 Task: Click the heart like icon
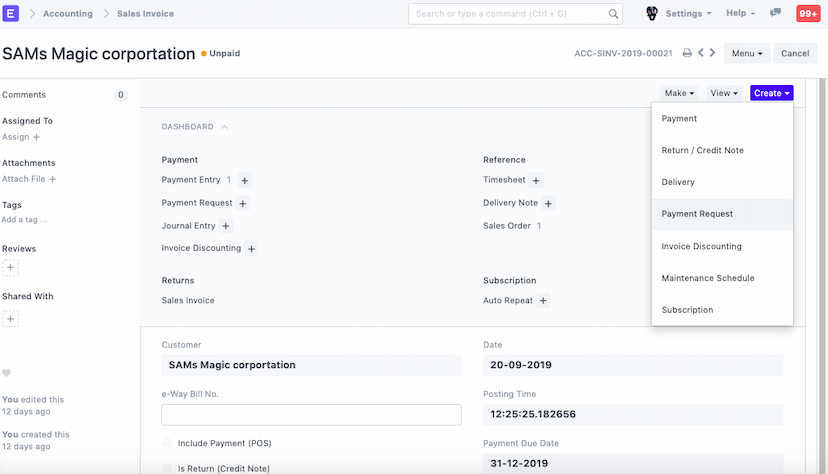pyautogui.click(x=6, y=373)
